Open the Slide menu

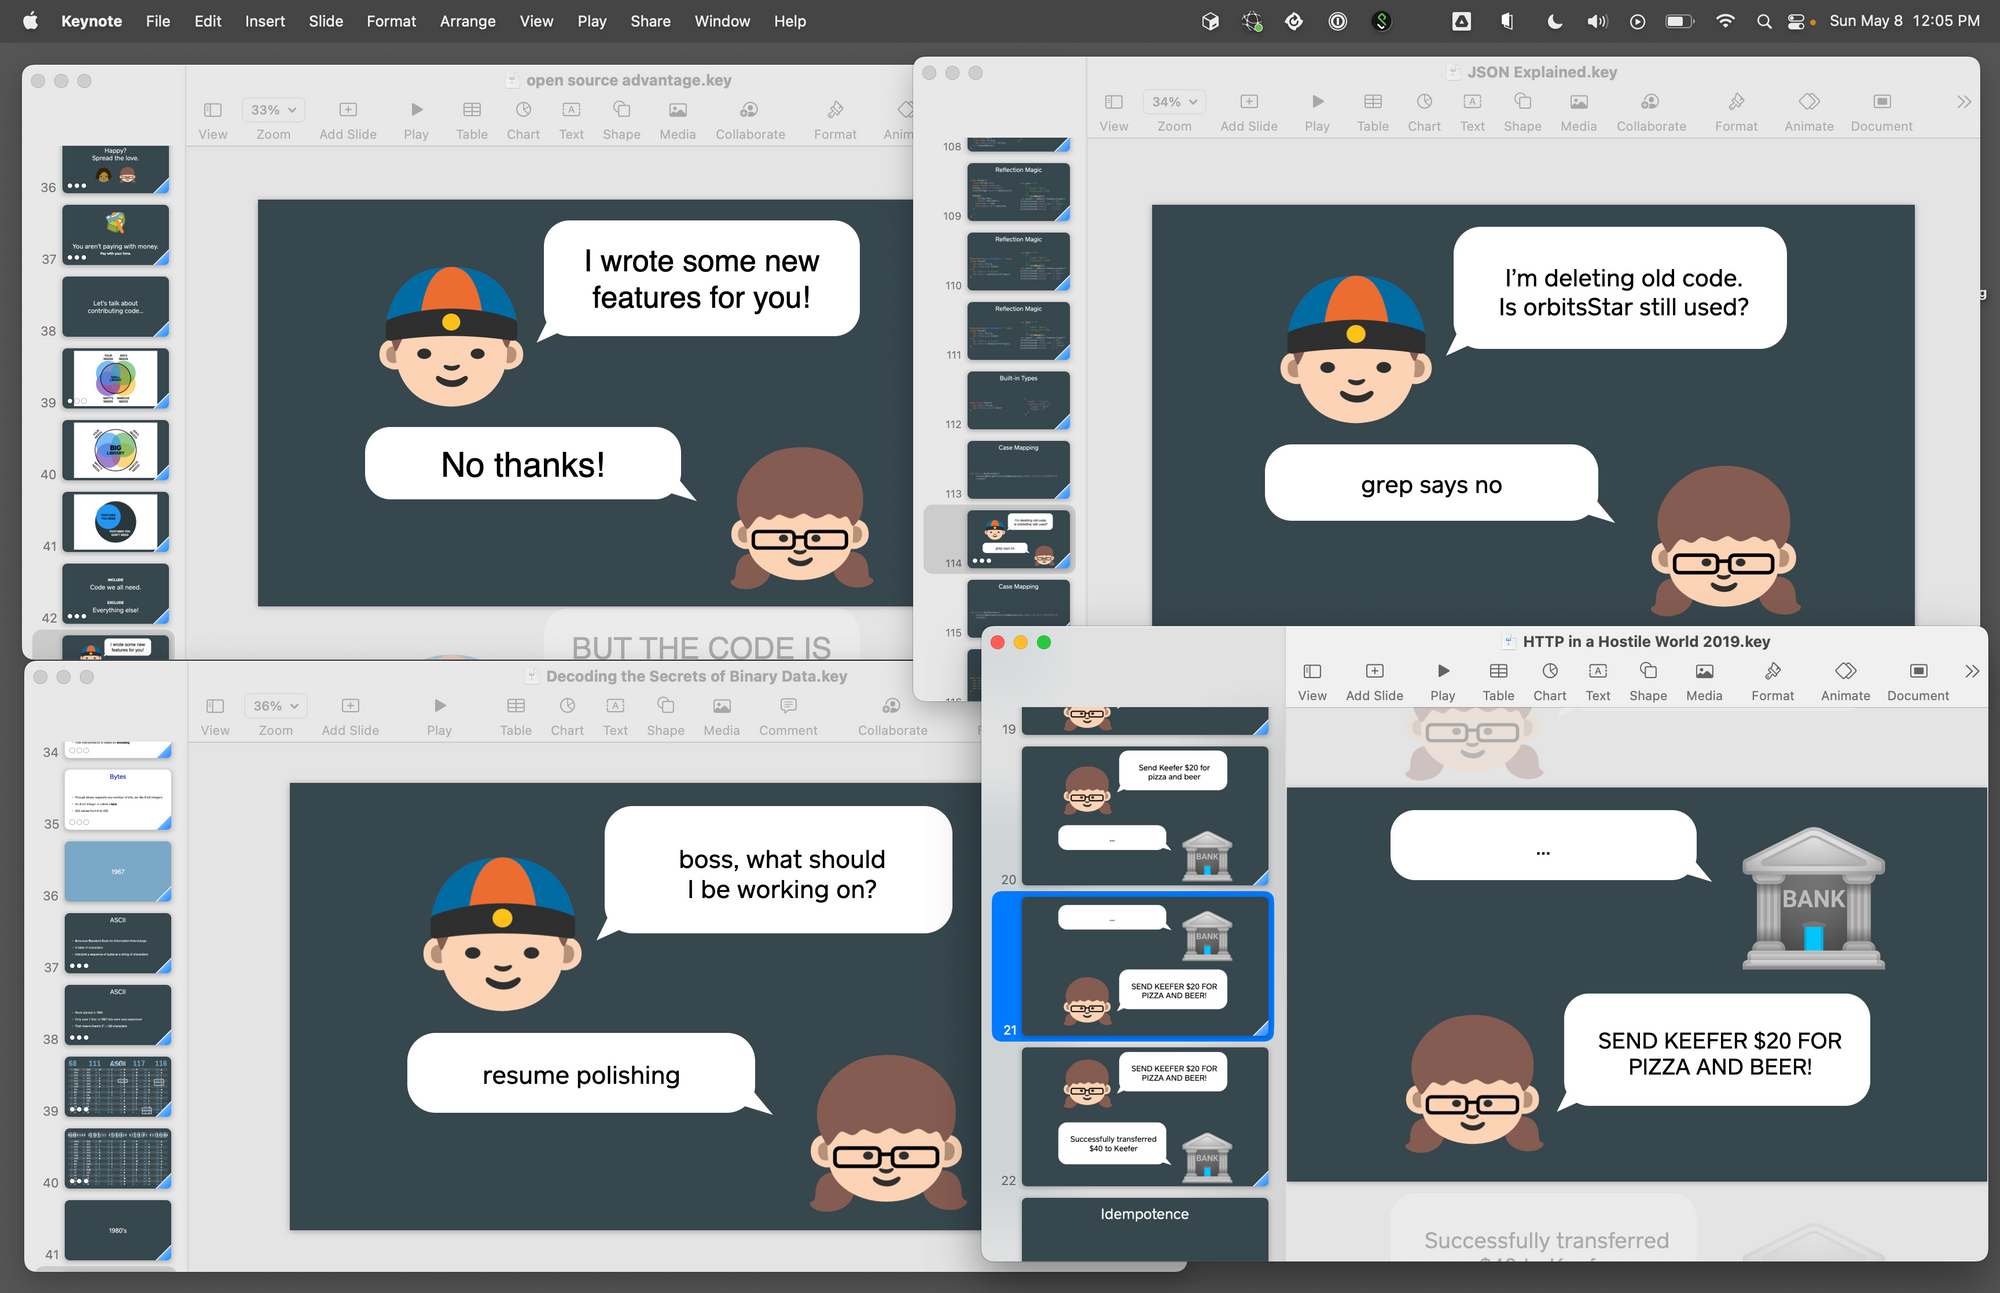[x=326, y=21]
